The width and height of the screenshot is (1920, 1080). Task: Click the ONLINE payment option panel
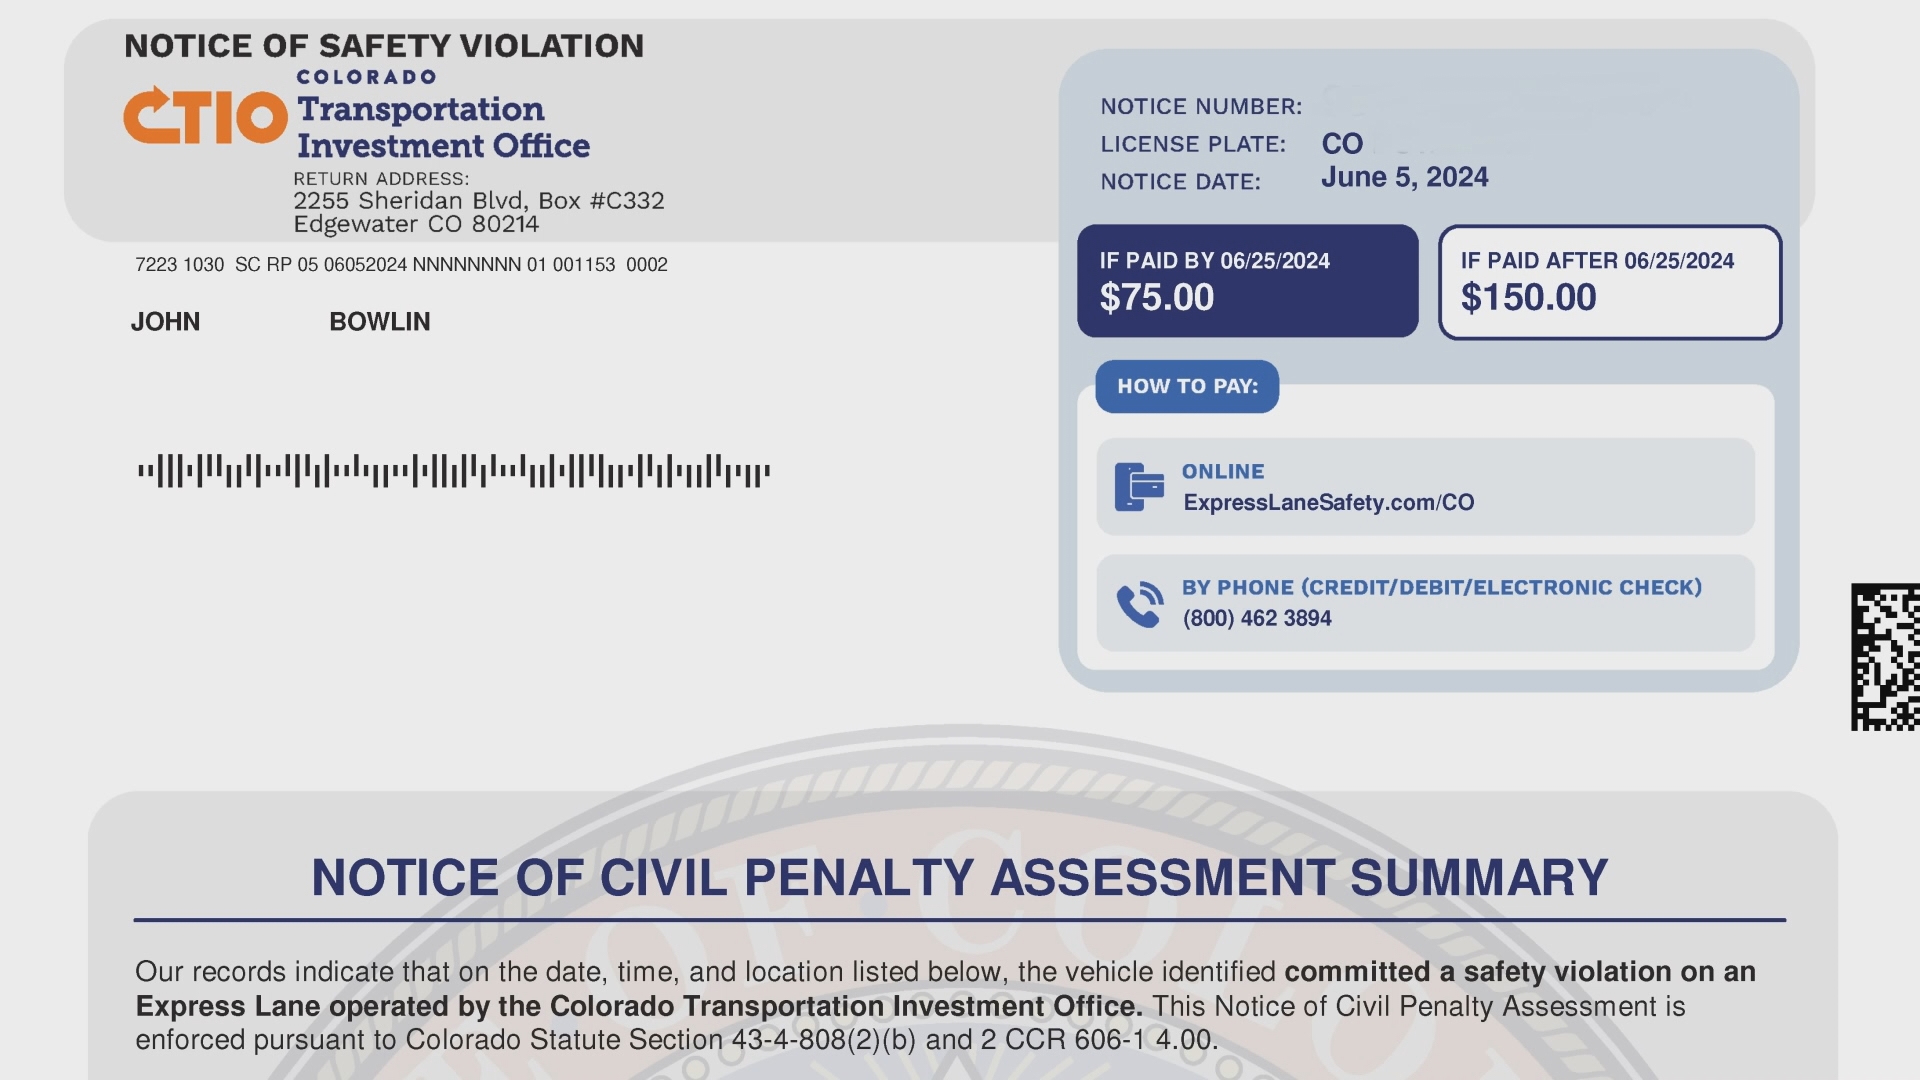1425,487
